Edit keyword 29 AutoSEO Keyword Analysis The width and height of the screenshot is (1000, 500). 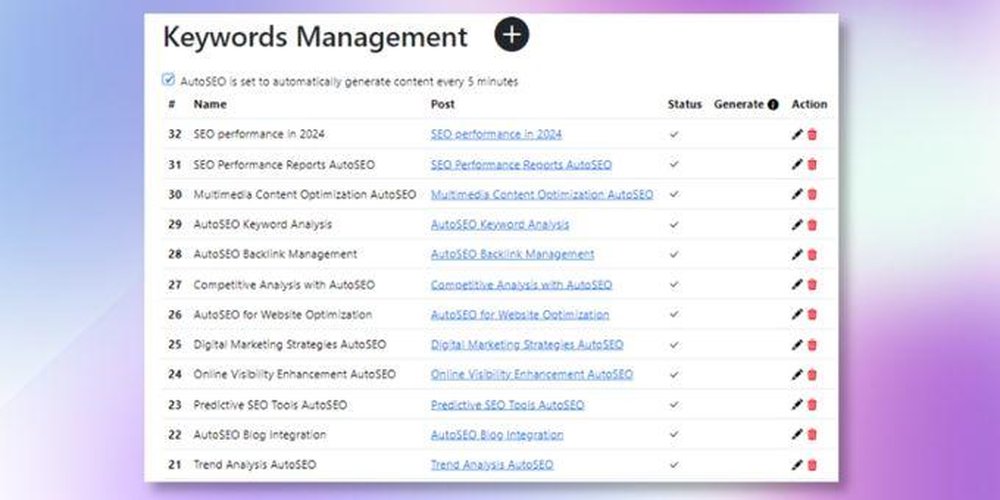(797, 224)
